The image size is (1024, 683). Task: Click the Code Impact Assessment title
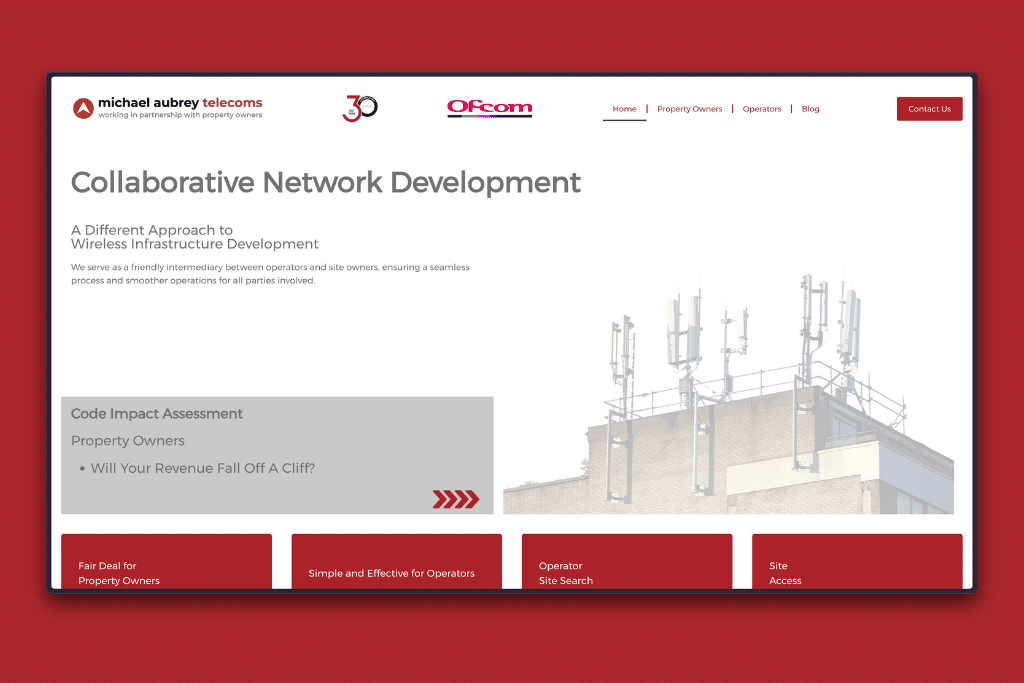pyautogui.click(x=157, y=414)
